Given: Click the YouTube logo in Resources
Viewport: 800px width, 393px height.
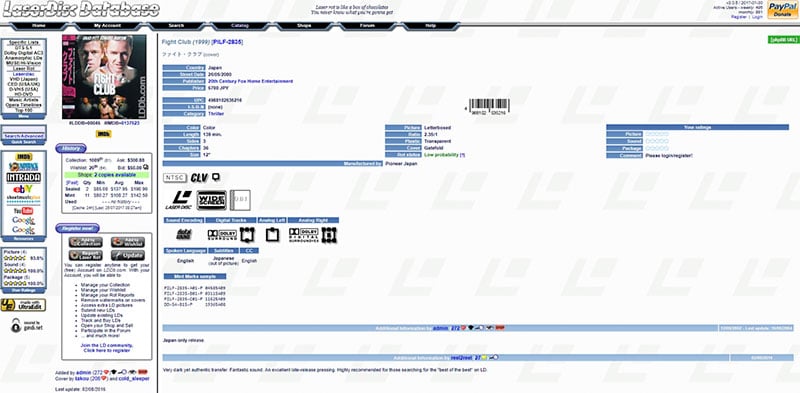Looking at the screenshot, I should point(23,211).
